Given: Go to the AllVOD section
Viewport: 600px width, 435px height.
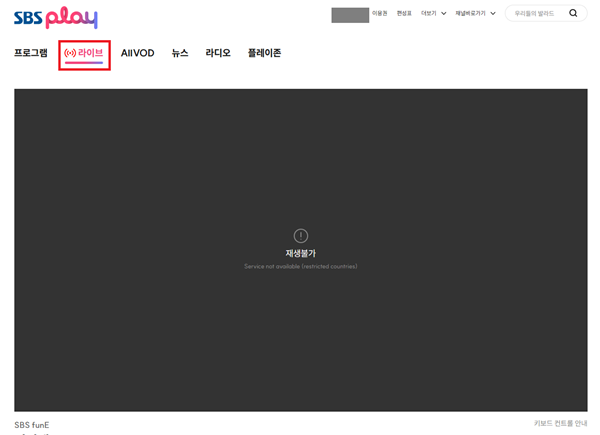Looking at the screenshot, I should click(x=137, y=53).
